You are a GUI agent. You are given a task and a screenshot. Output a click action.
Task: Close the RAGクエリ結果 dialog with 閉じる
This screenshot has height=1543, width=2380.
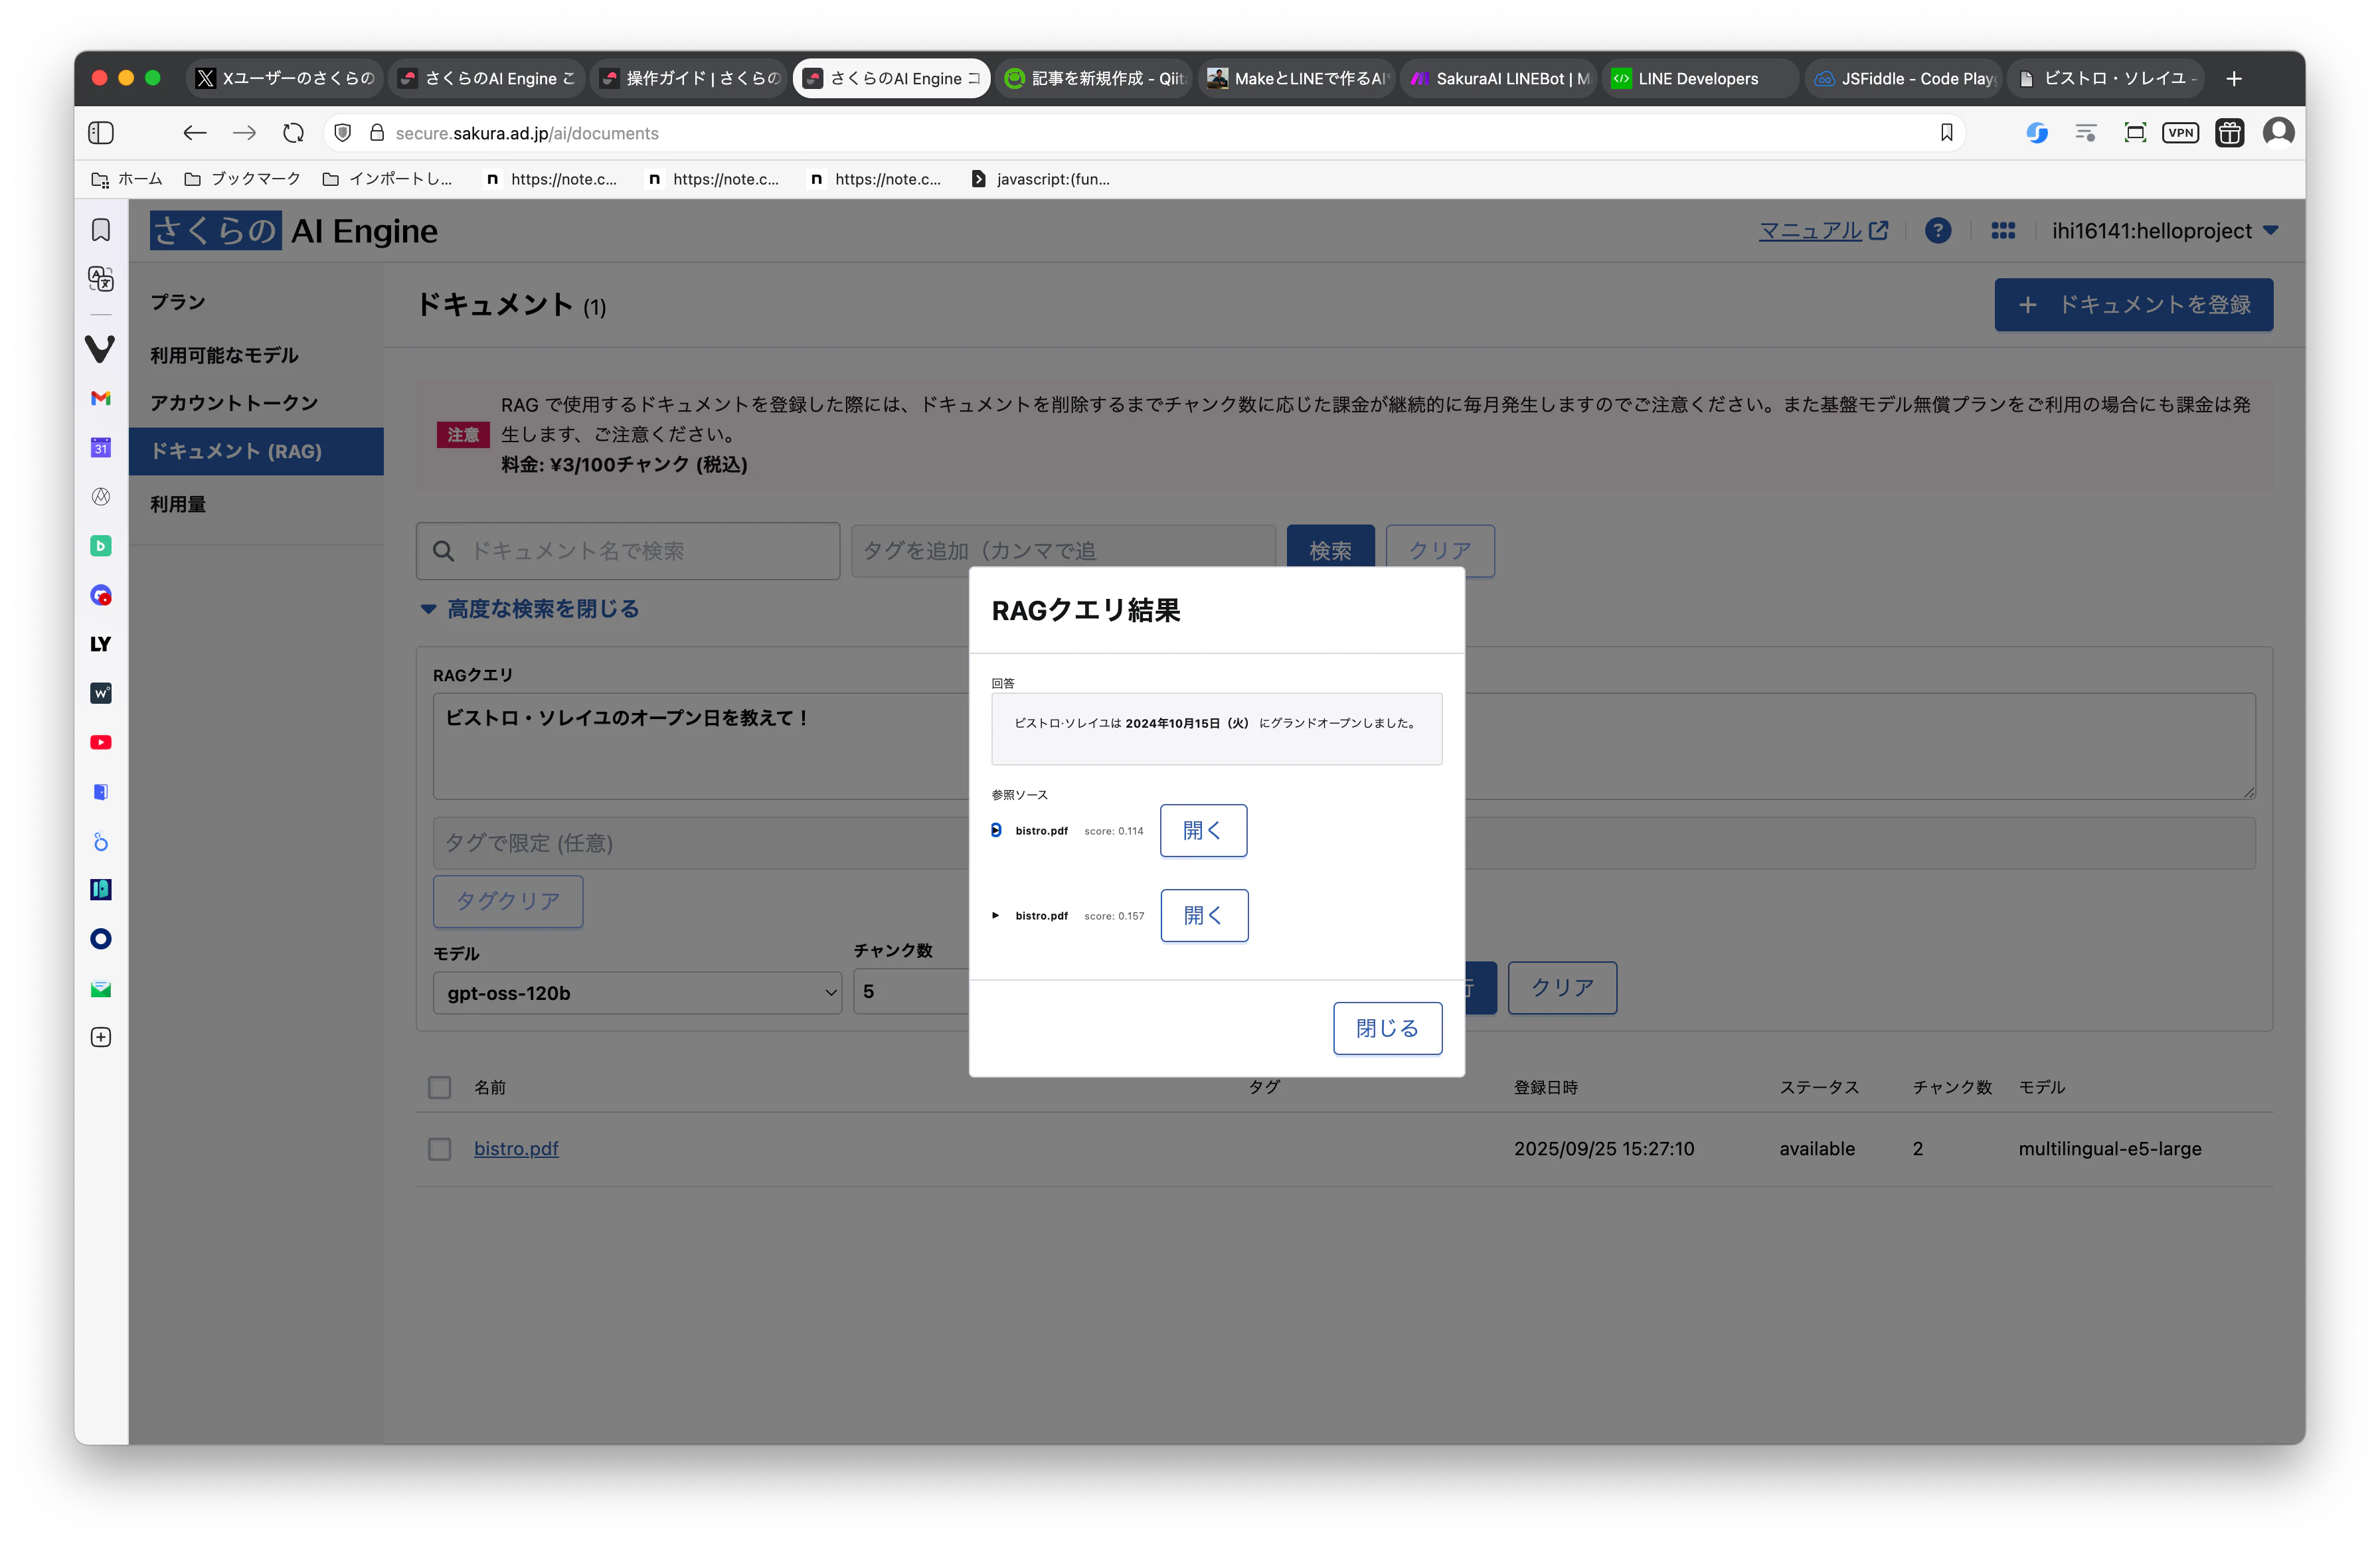1387,1028
